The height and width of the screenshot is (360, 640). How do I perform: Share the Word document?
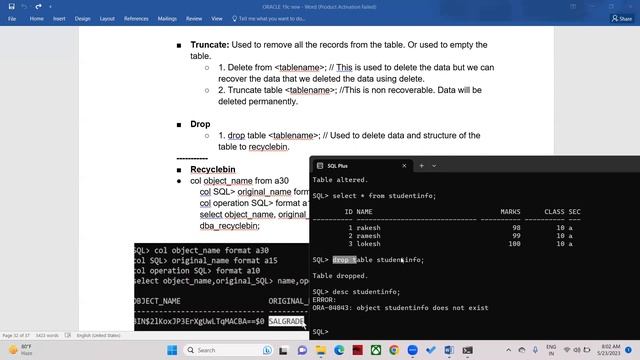point(622,19)
